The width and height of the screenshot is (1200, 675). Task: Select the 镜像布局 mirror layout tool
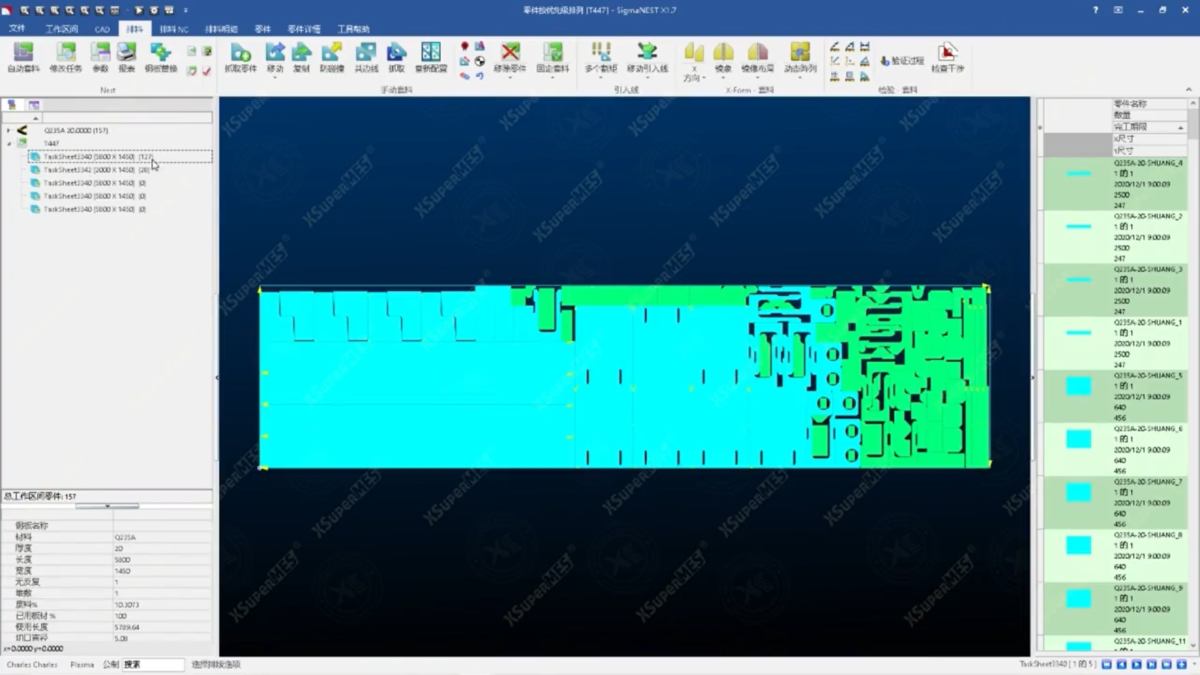coord(757,57)
